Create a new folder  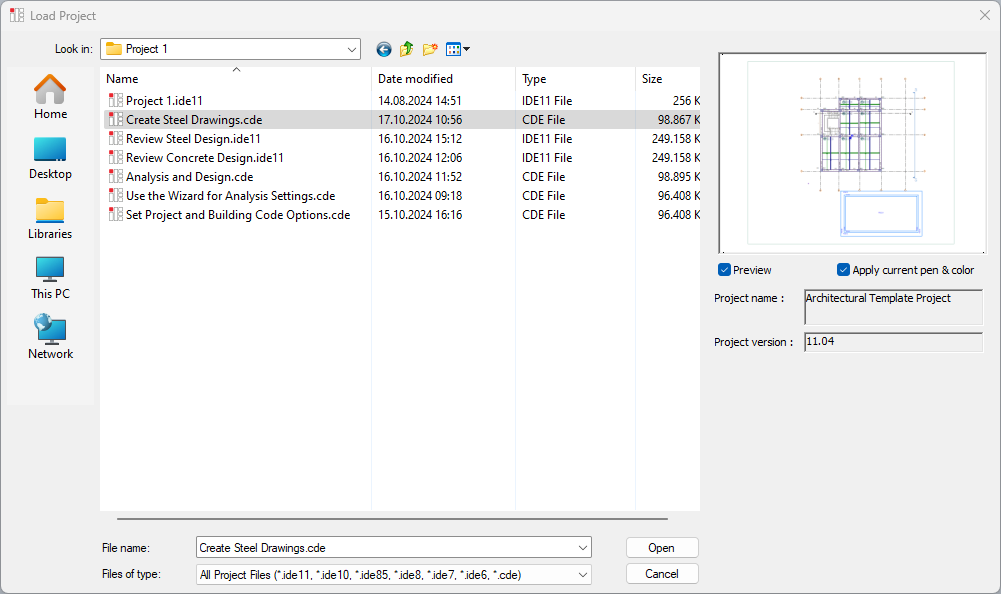430,49
